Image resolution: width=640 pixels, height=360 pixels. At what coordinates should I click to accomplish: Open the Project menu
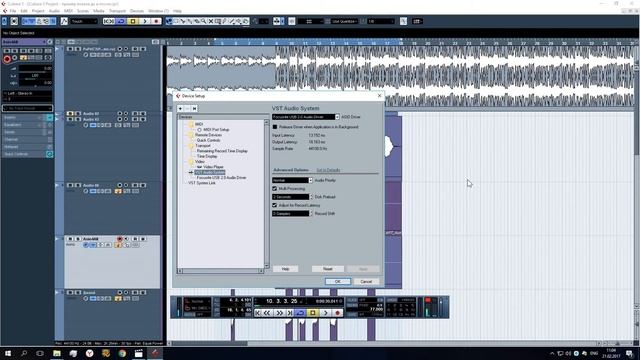coord(38,11)
